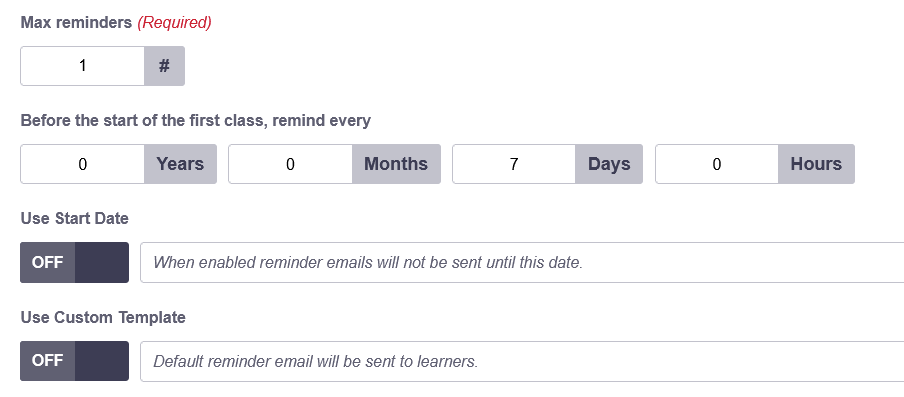This screenshot has height=397, width=904.
Task: Focus the Months value field
Action: 291,164
